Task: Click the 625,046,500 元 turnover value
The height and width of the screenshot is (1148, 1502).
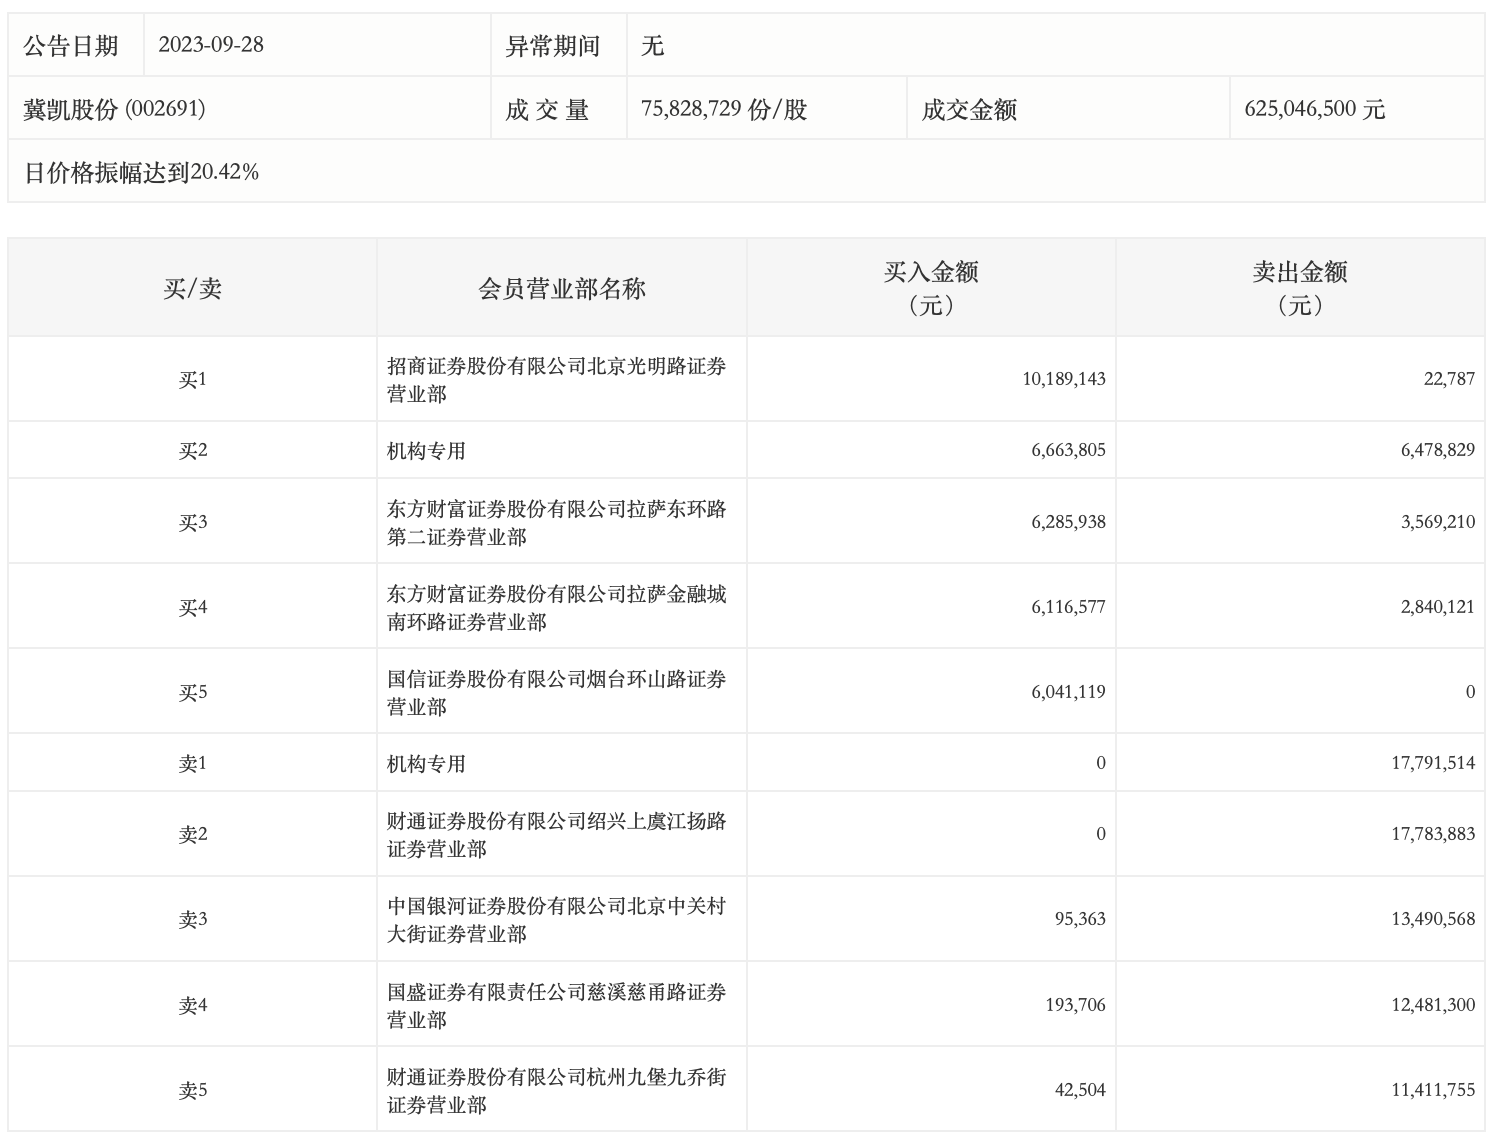Action: 1314,109
